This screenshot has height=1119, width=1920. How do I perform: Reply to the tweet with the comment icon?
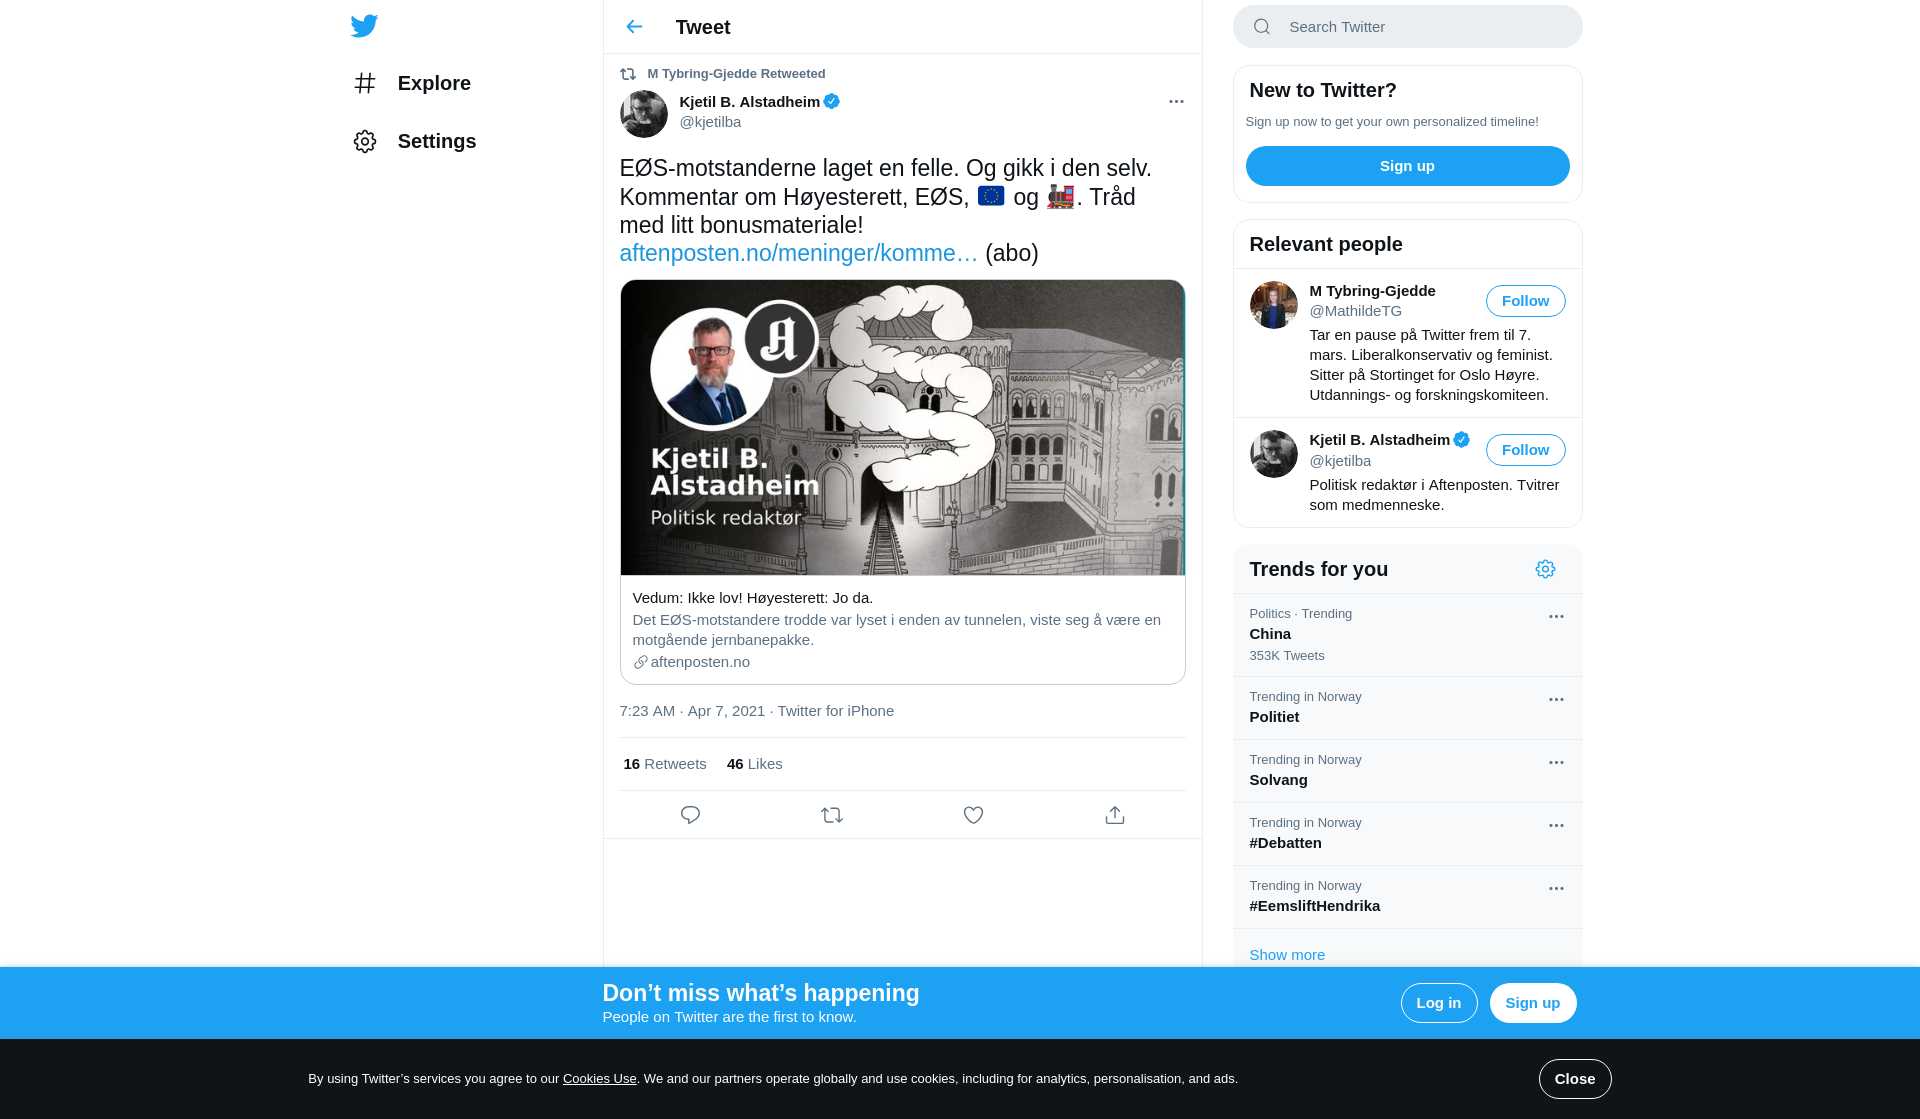[x=690, y=815]
